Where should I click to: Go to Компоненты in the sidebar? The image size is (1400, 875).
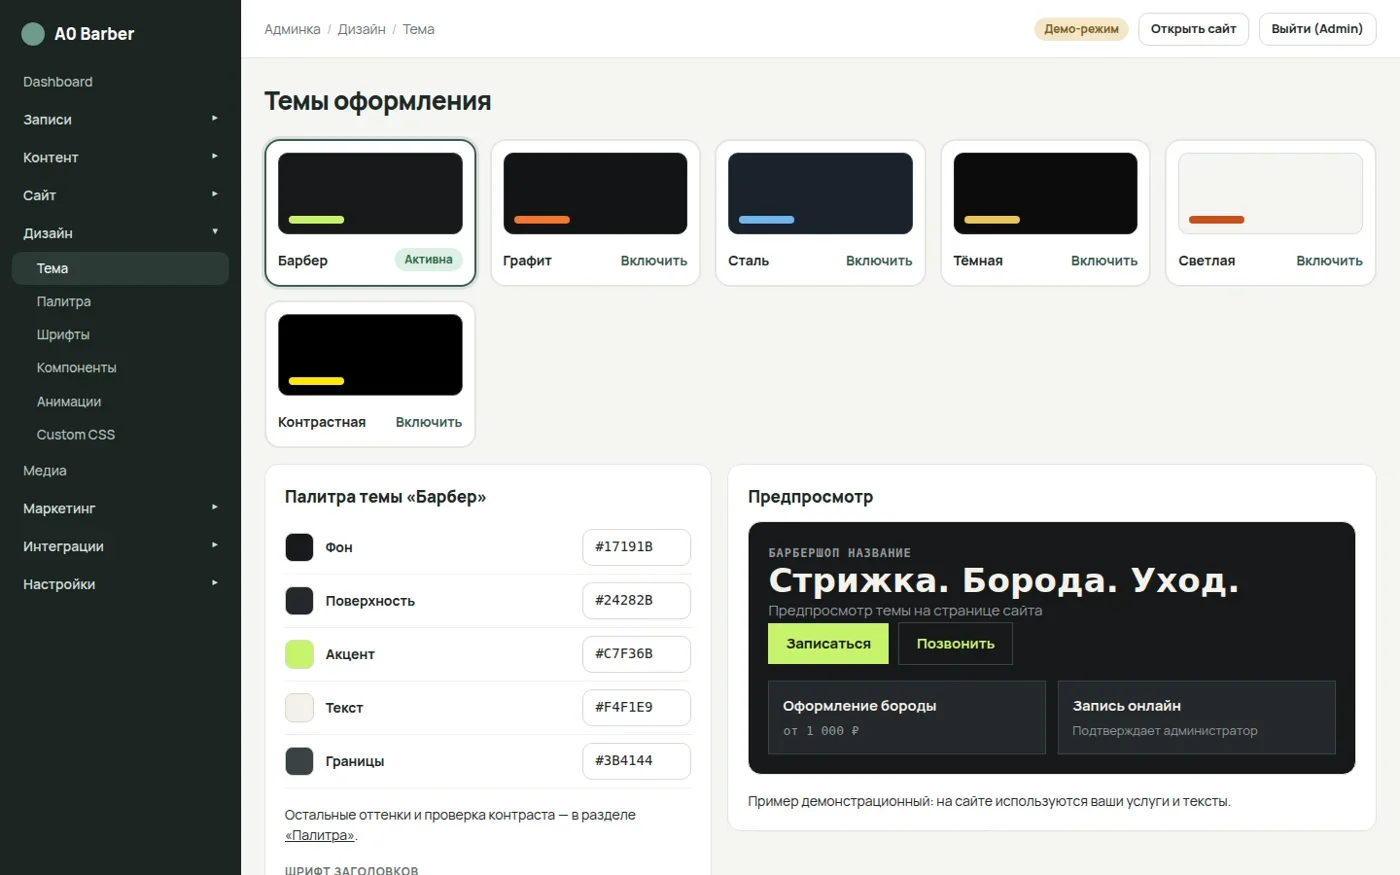tap(120, 368)
